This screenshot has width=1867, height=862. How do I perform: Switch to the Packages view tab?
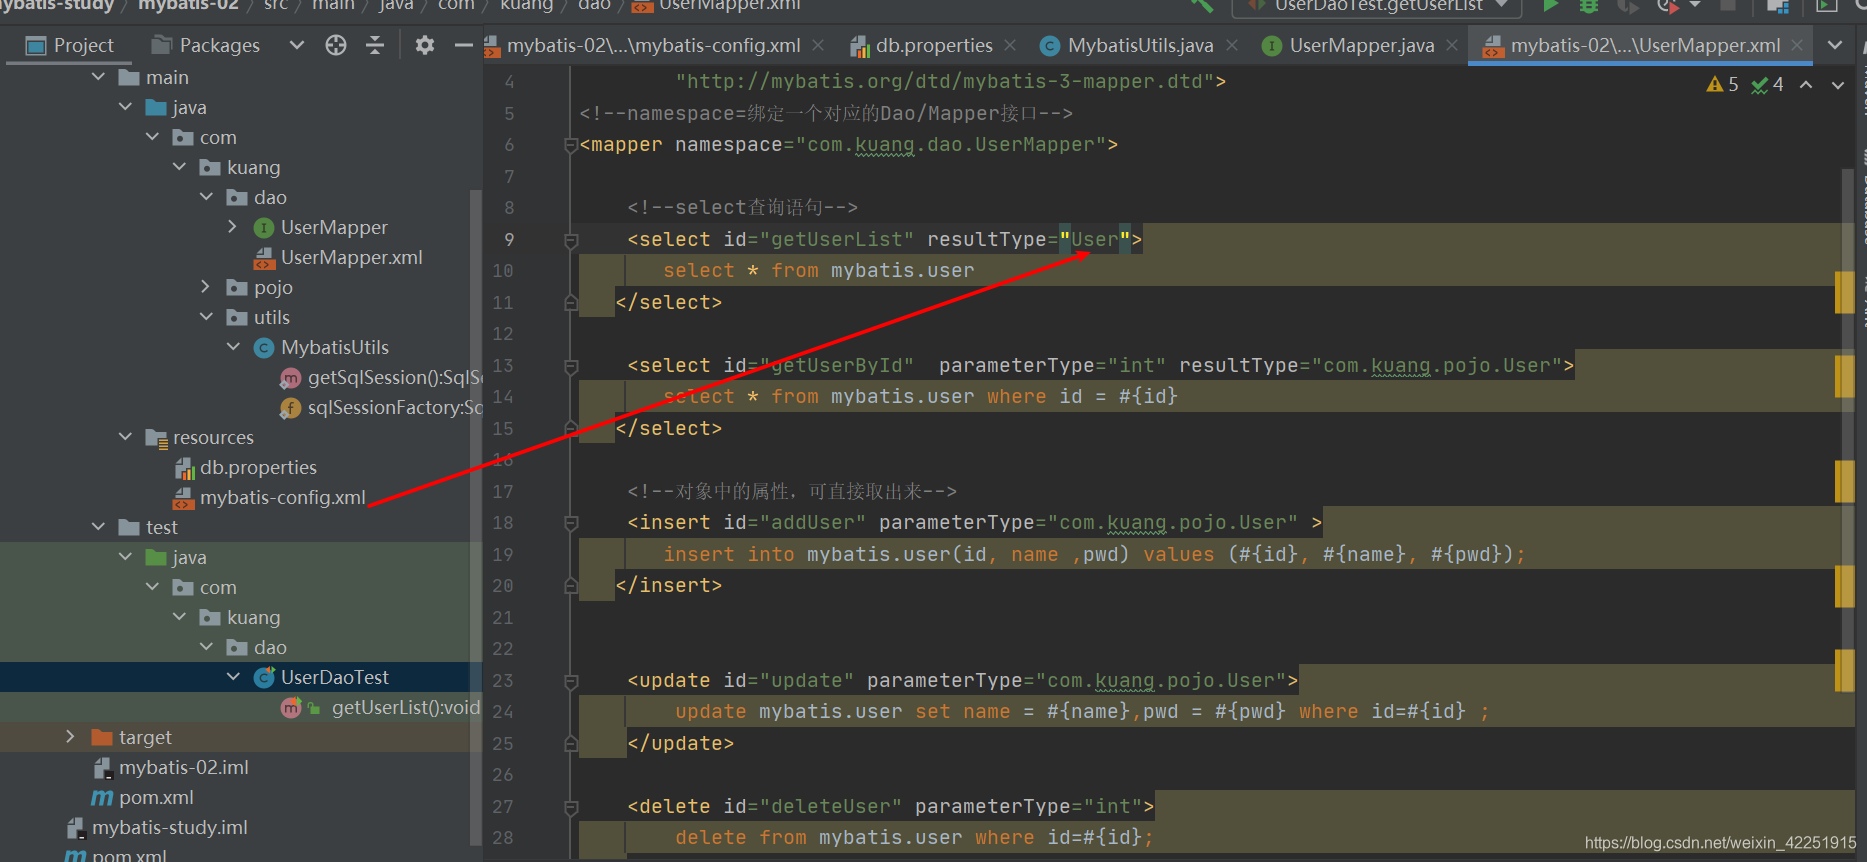click(206, 45)
